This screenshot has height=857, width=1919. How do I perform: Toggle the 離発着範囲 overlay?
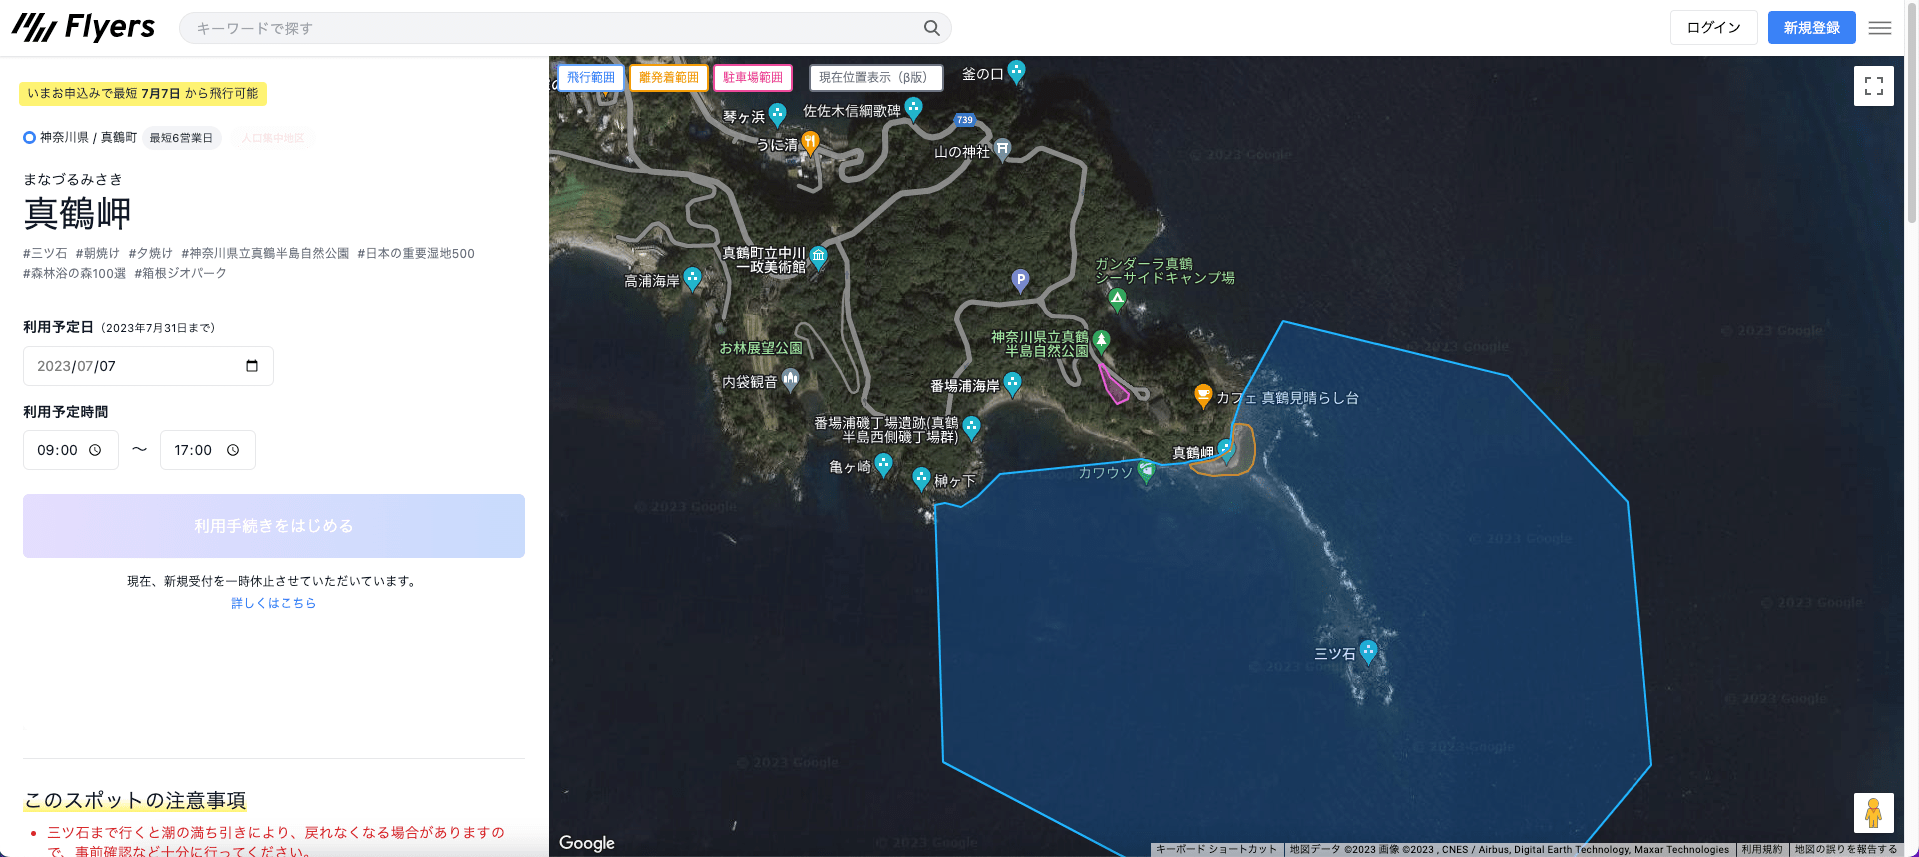point(669,78)
